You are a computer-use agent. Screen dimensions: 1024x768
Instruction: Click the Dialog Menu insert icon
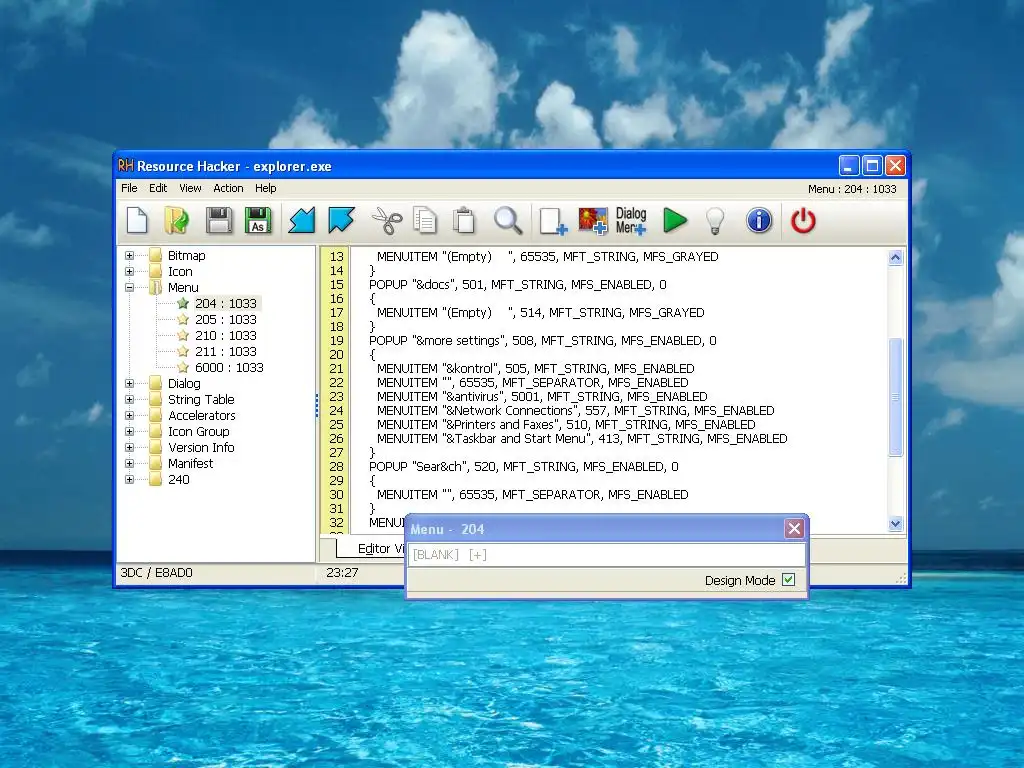(631, 221)
